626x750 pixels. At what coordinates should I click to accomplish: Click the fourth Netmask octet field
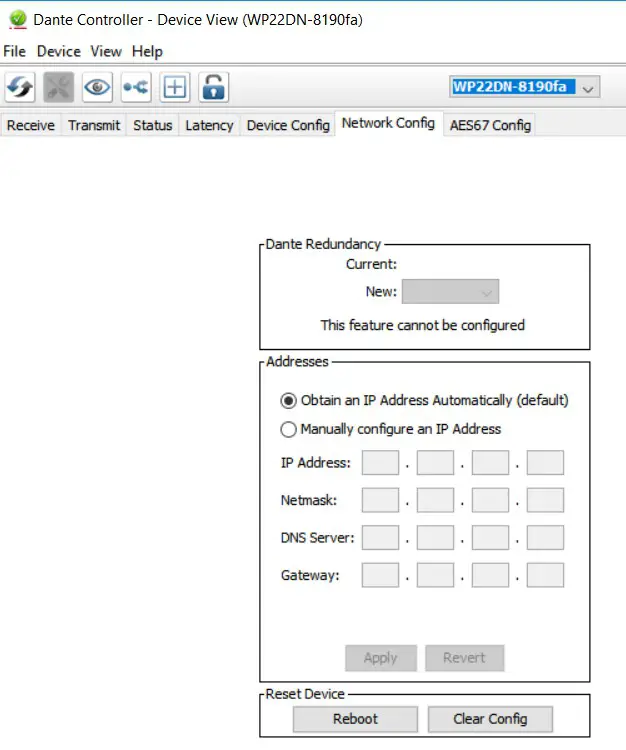(545, 500)
